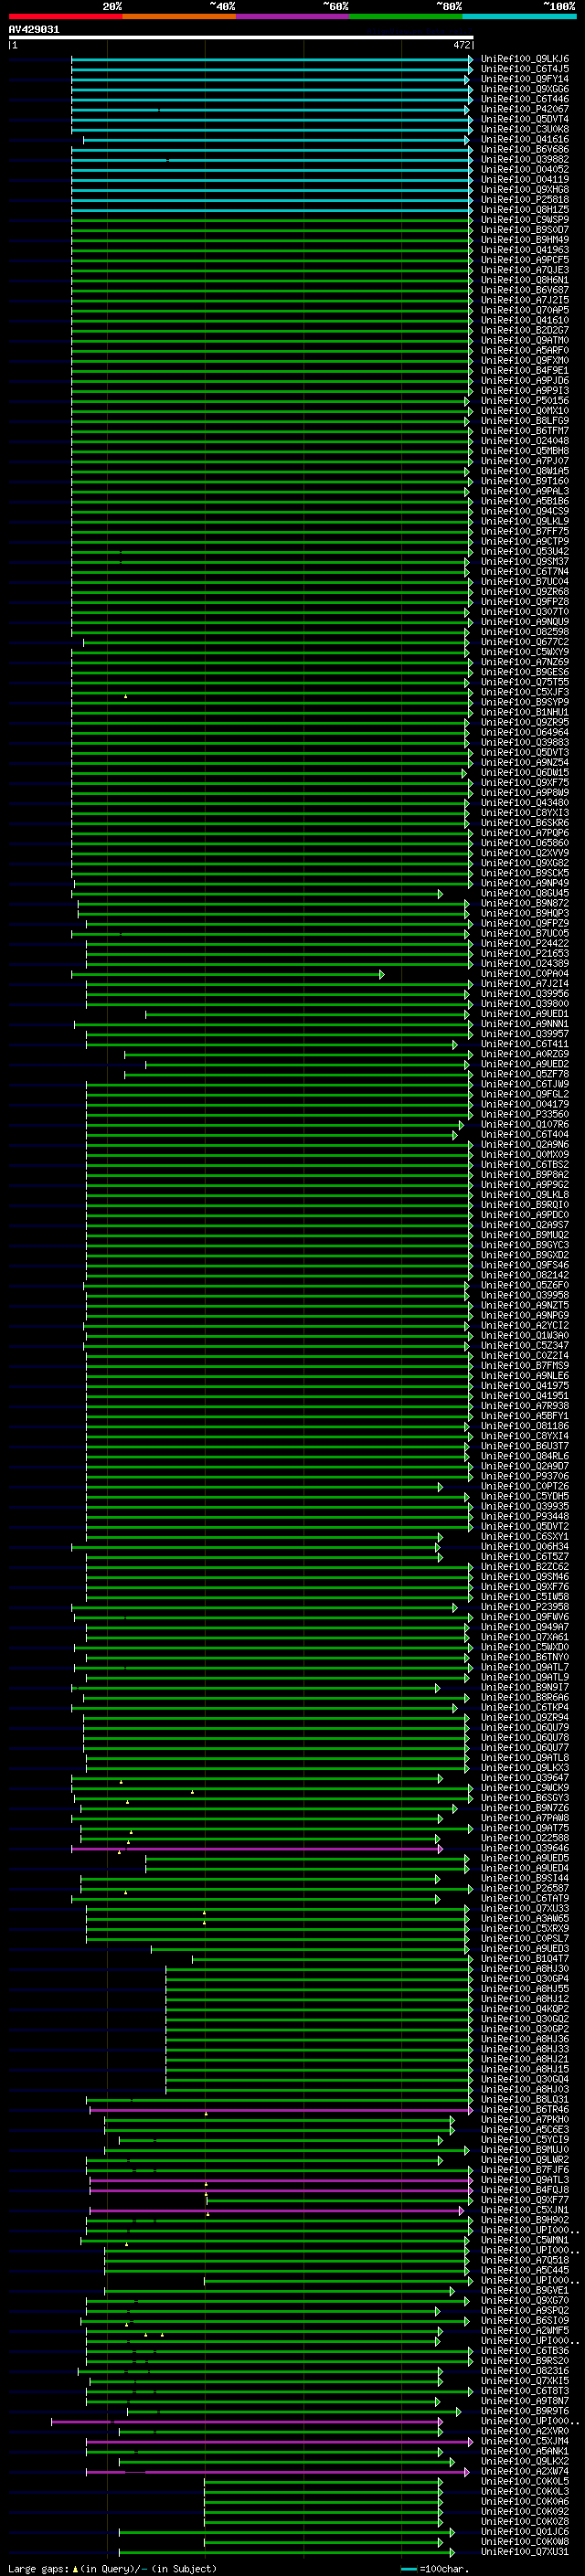Viewport: 585px width, 2576px height.
Task: Click the cyan ~100% identity legend bar
Action: (x=519, y=16)
